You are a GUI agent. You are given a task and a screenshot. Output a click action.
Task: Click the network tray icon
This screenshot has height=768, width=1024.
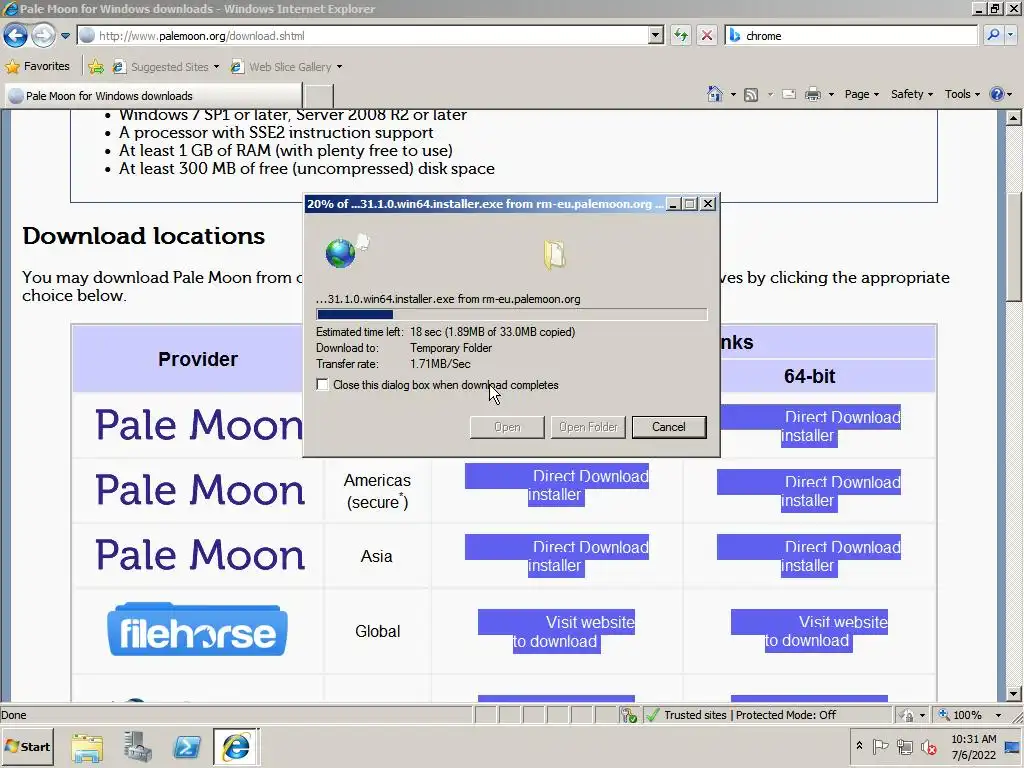[904, 746]
